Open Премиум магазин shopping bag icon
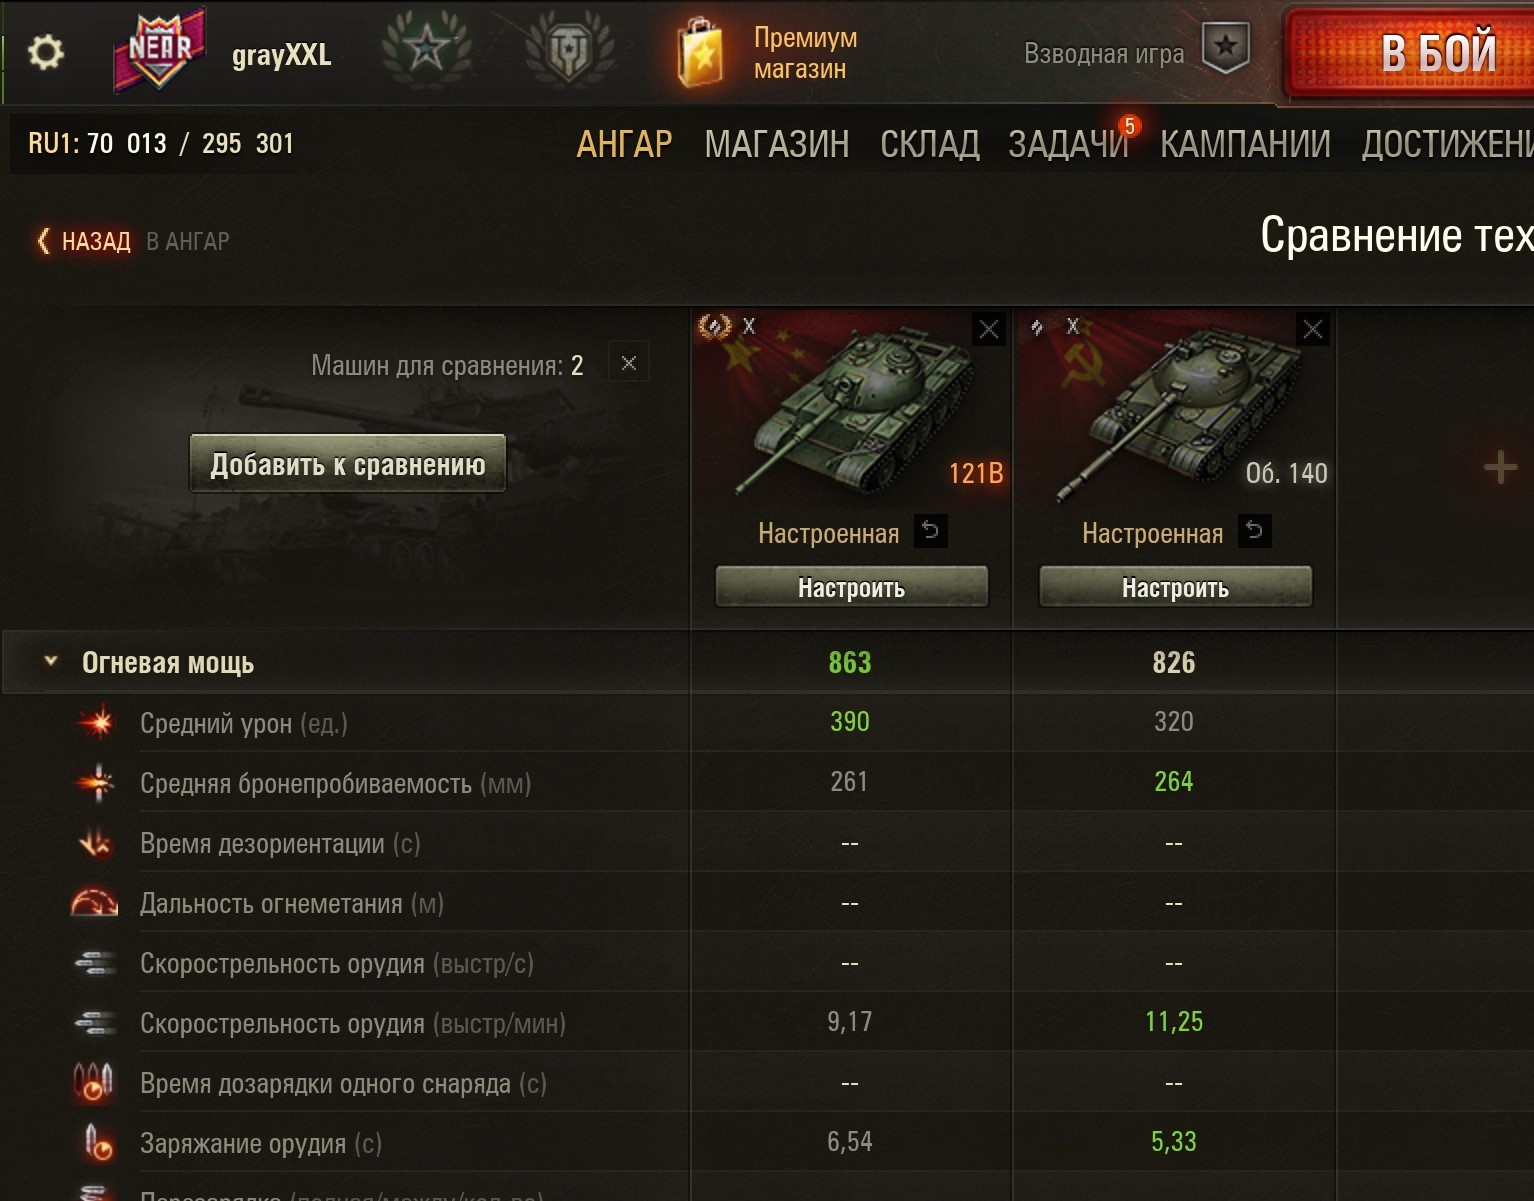1534x1201 pixels. (701, 53)
